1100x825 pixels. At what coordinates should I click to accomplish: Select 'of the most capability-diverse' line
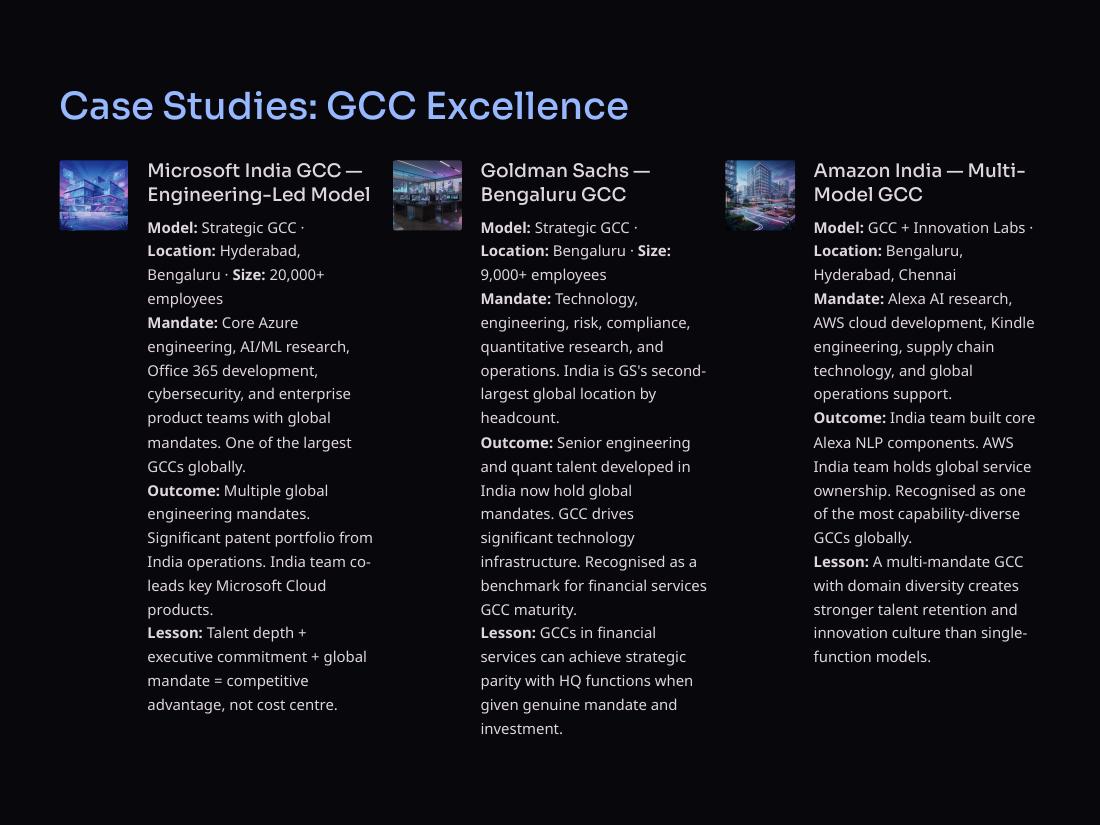coord(917,514)
